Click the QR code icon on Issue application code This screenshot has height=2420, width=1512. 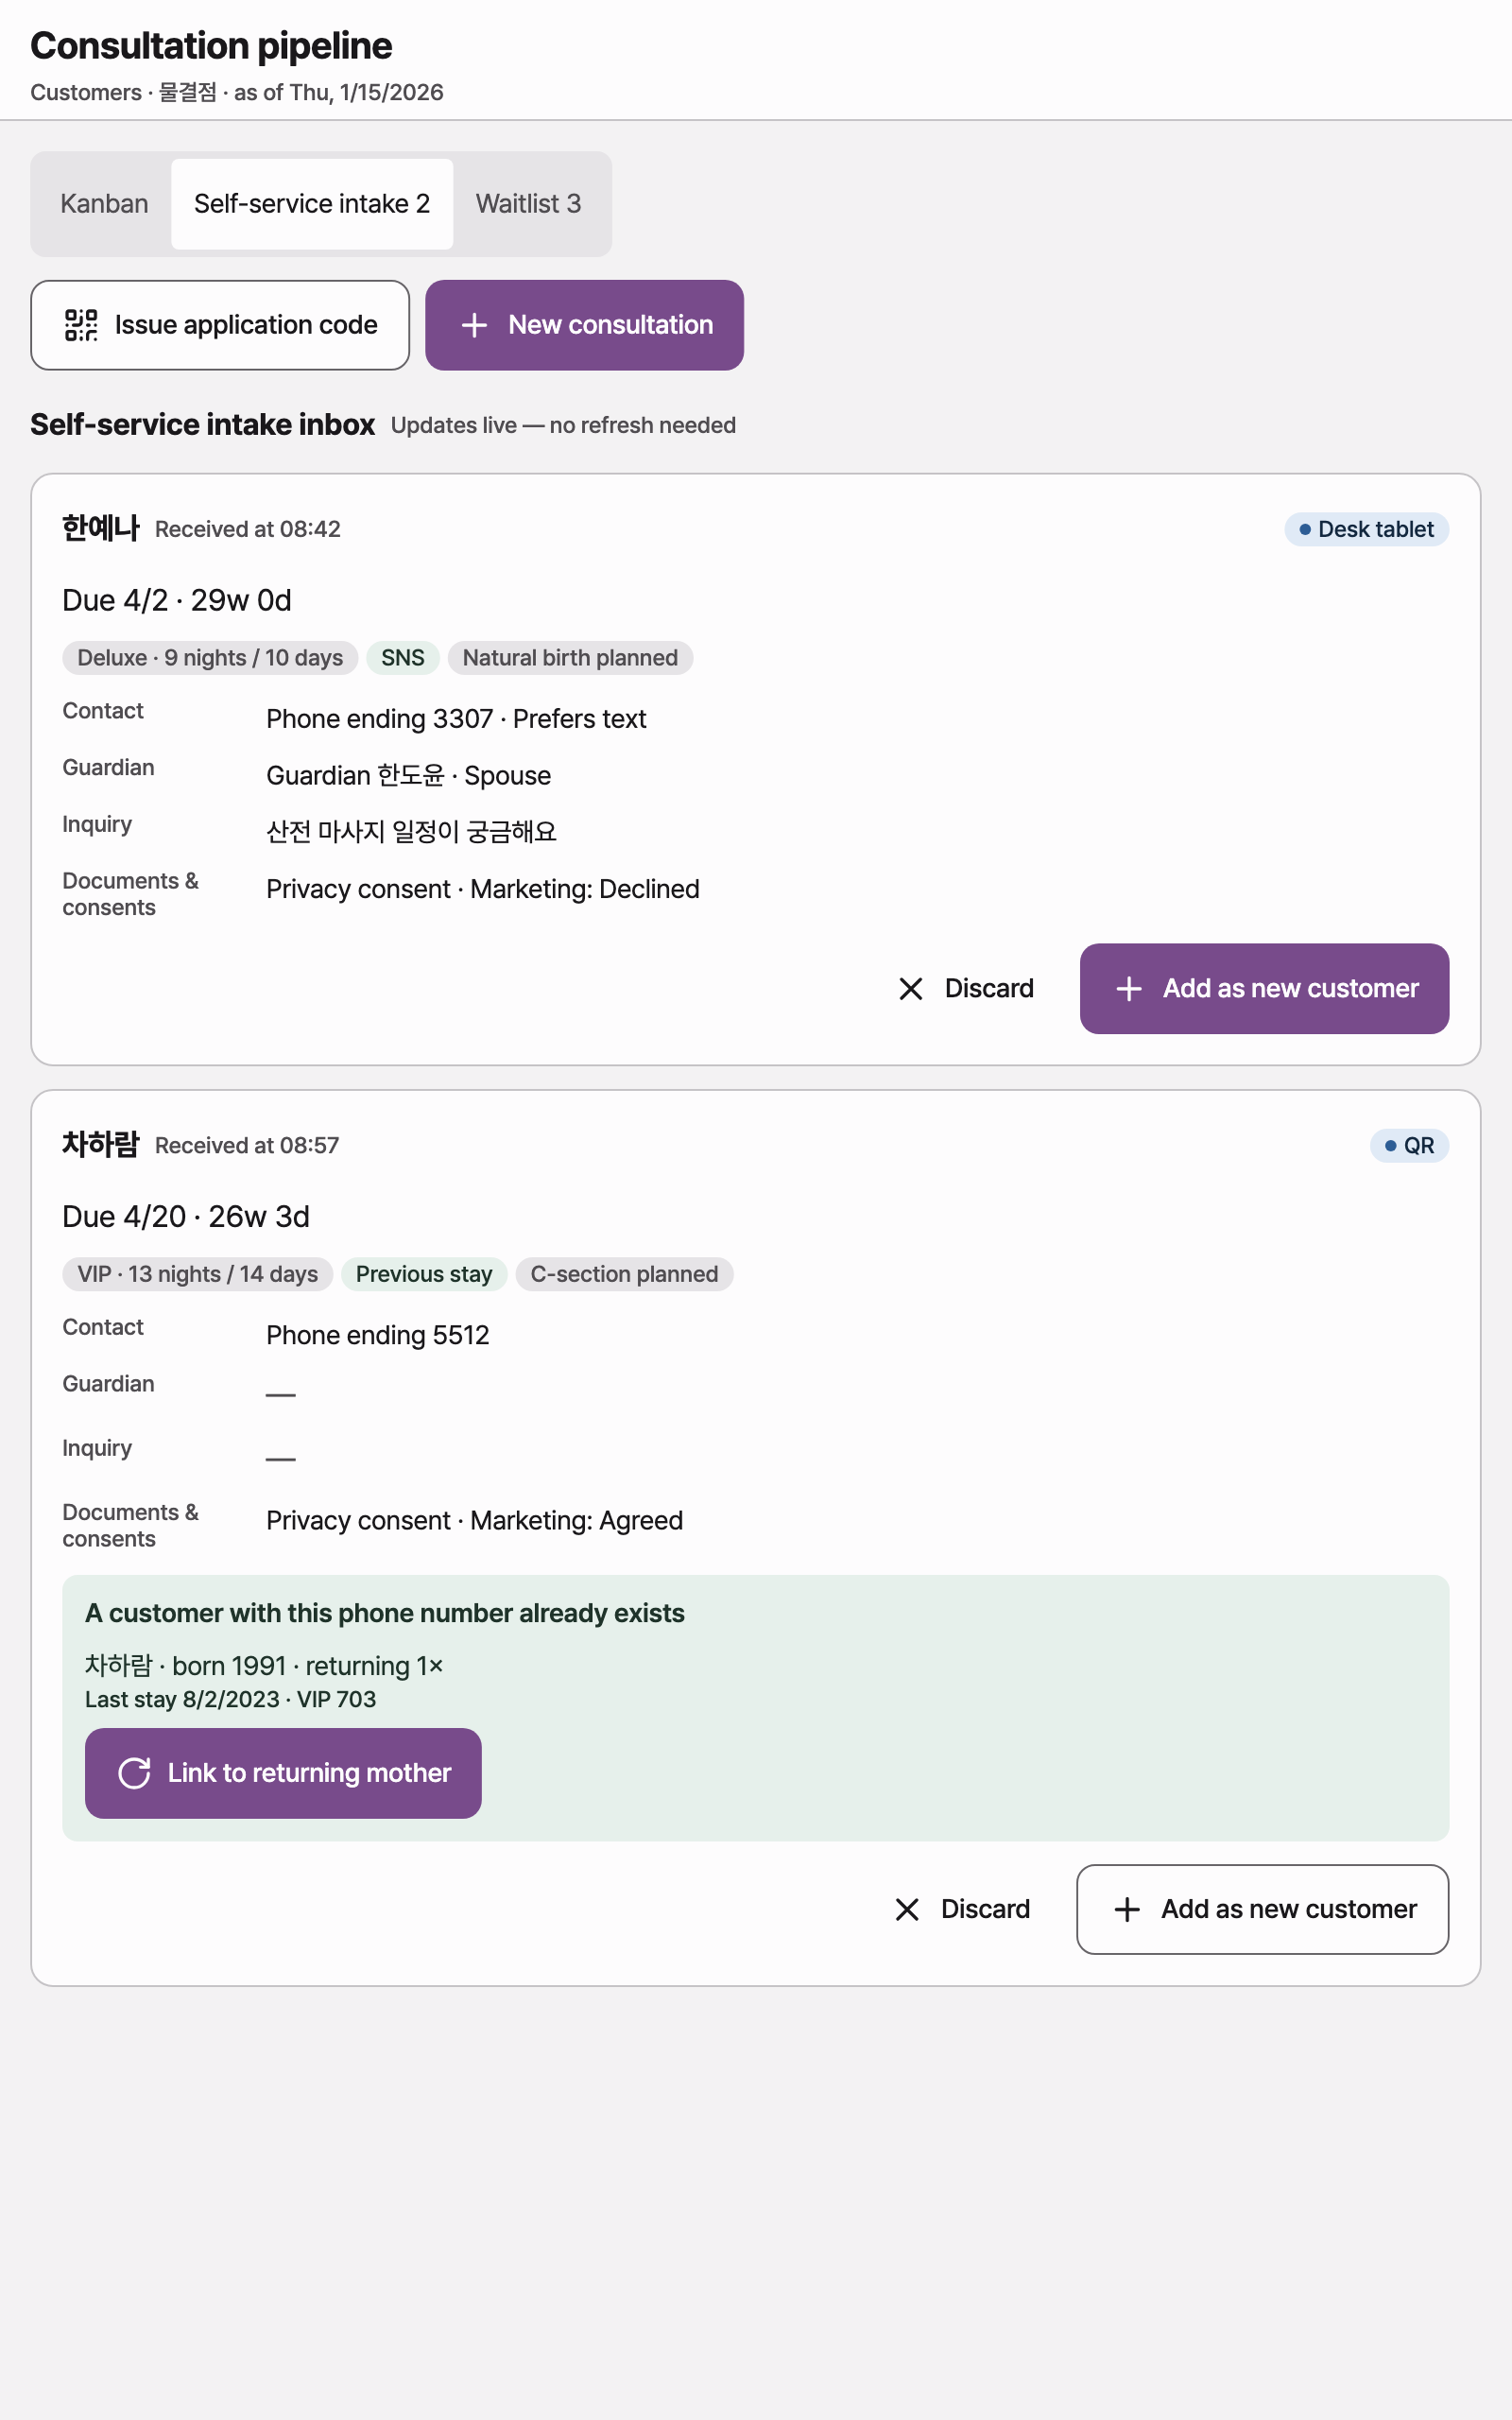point(81,325)
